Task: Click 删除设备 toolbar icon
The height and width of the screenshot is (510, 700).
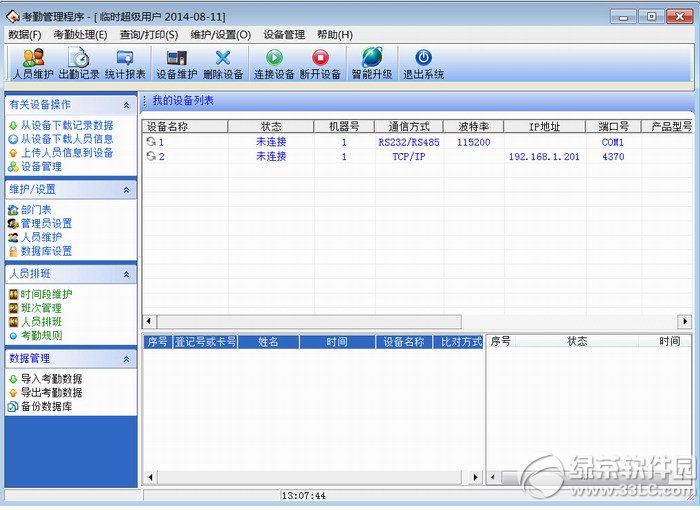Action: (x=223, y=58)
